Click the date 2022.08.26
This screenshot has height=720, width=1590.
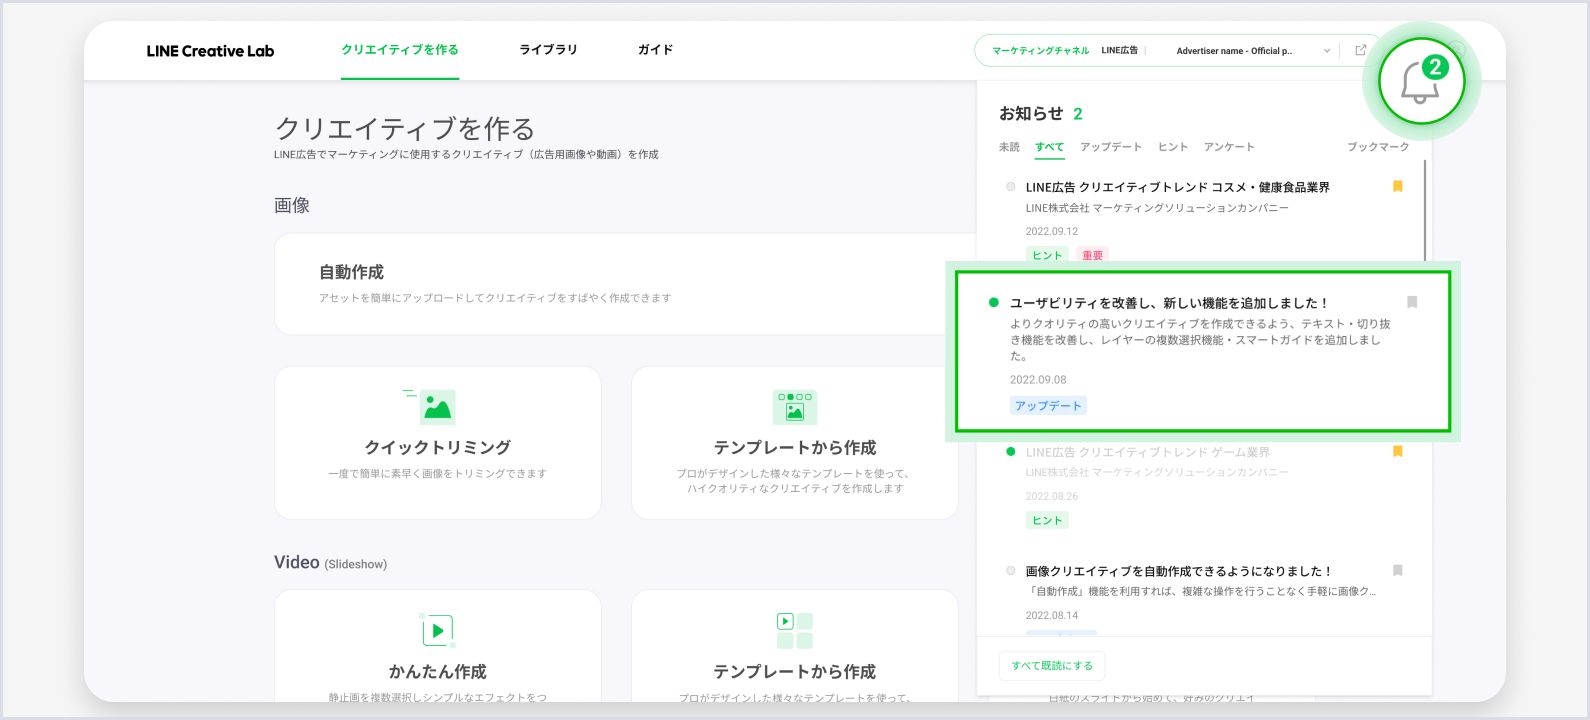click(x=1051, y=496)
